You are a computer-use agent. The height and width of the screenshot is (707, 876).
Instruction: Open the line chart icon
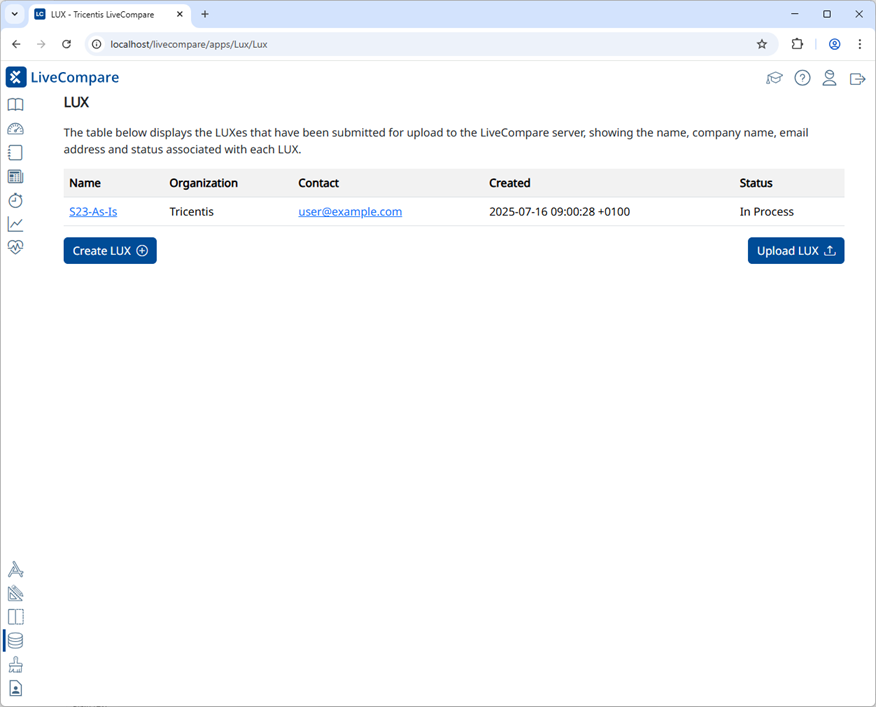[15, 224]
